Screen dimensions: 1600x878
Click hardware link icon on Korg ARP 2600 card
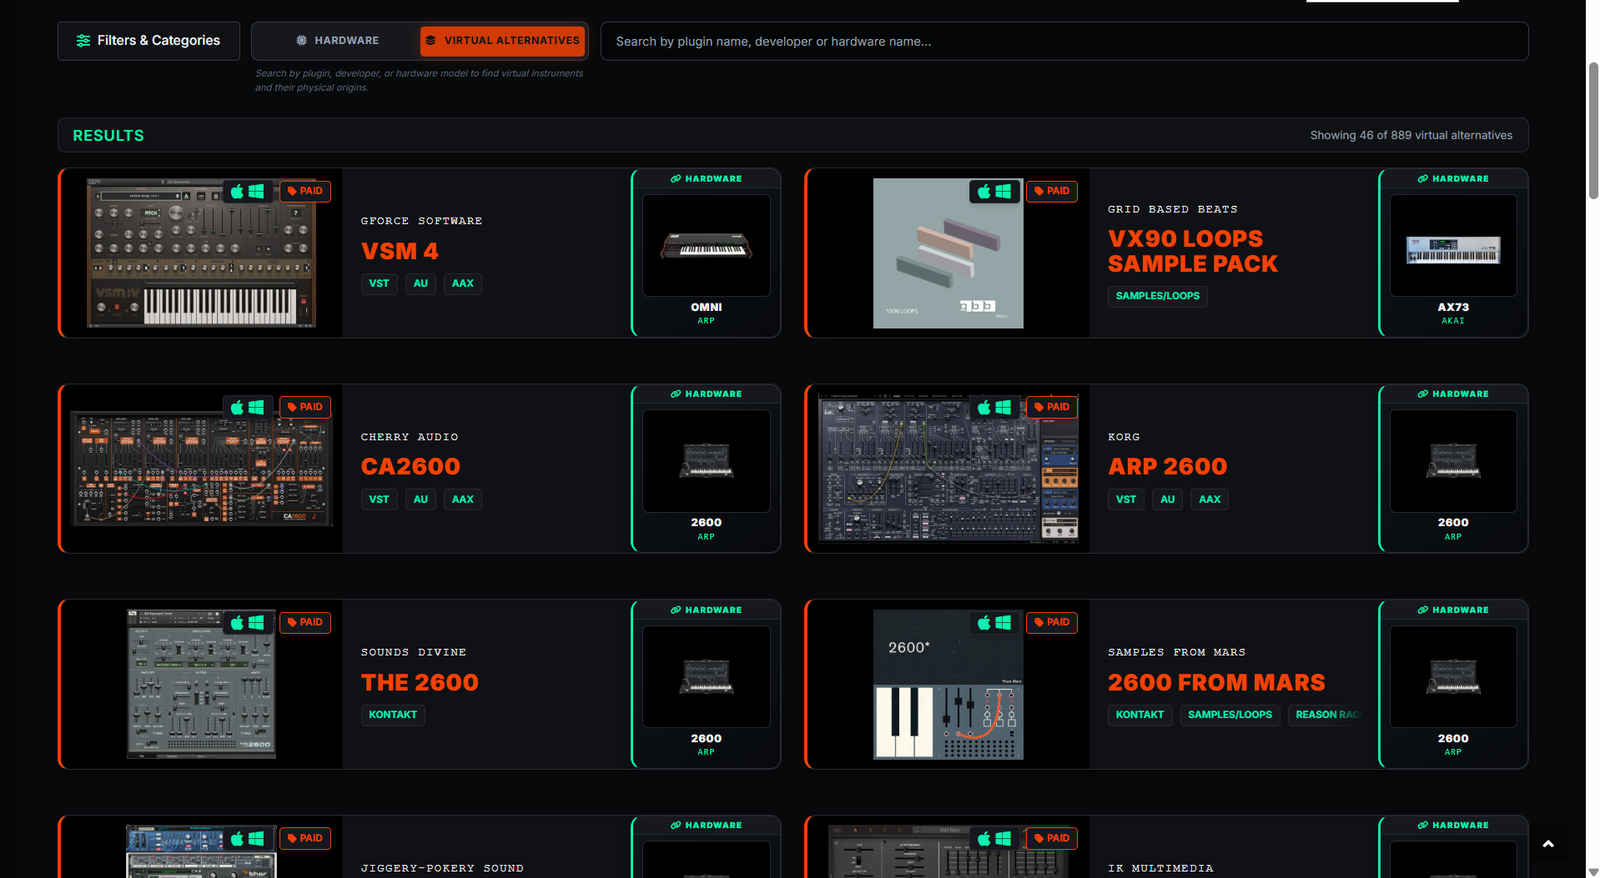(1423, 394)
